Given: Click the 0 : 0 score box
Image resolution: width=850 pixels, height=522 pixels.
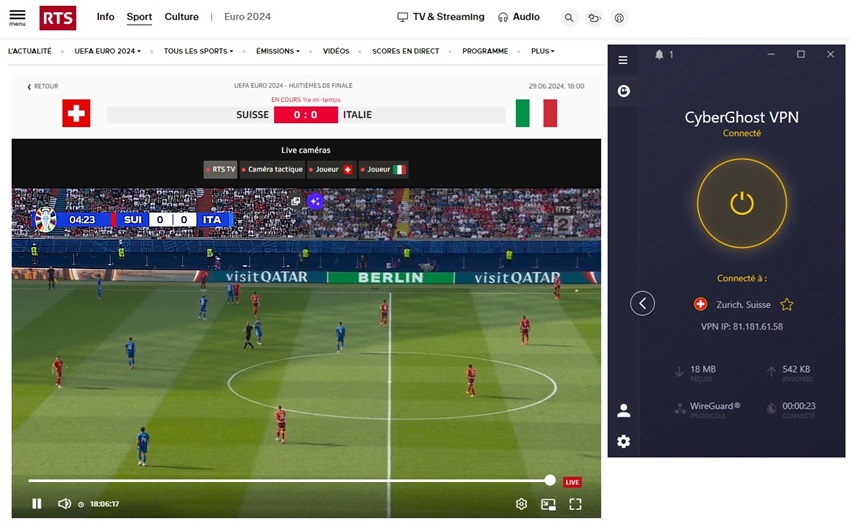Looking at the screenshot, I should pos(306,115).
